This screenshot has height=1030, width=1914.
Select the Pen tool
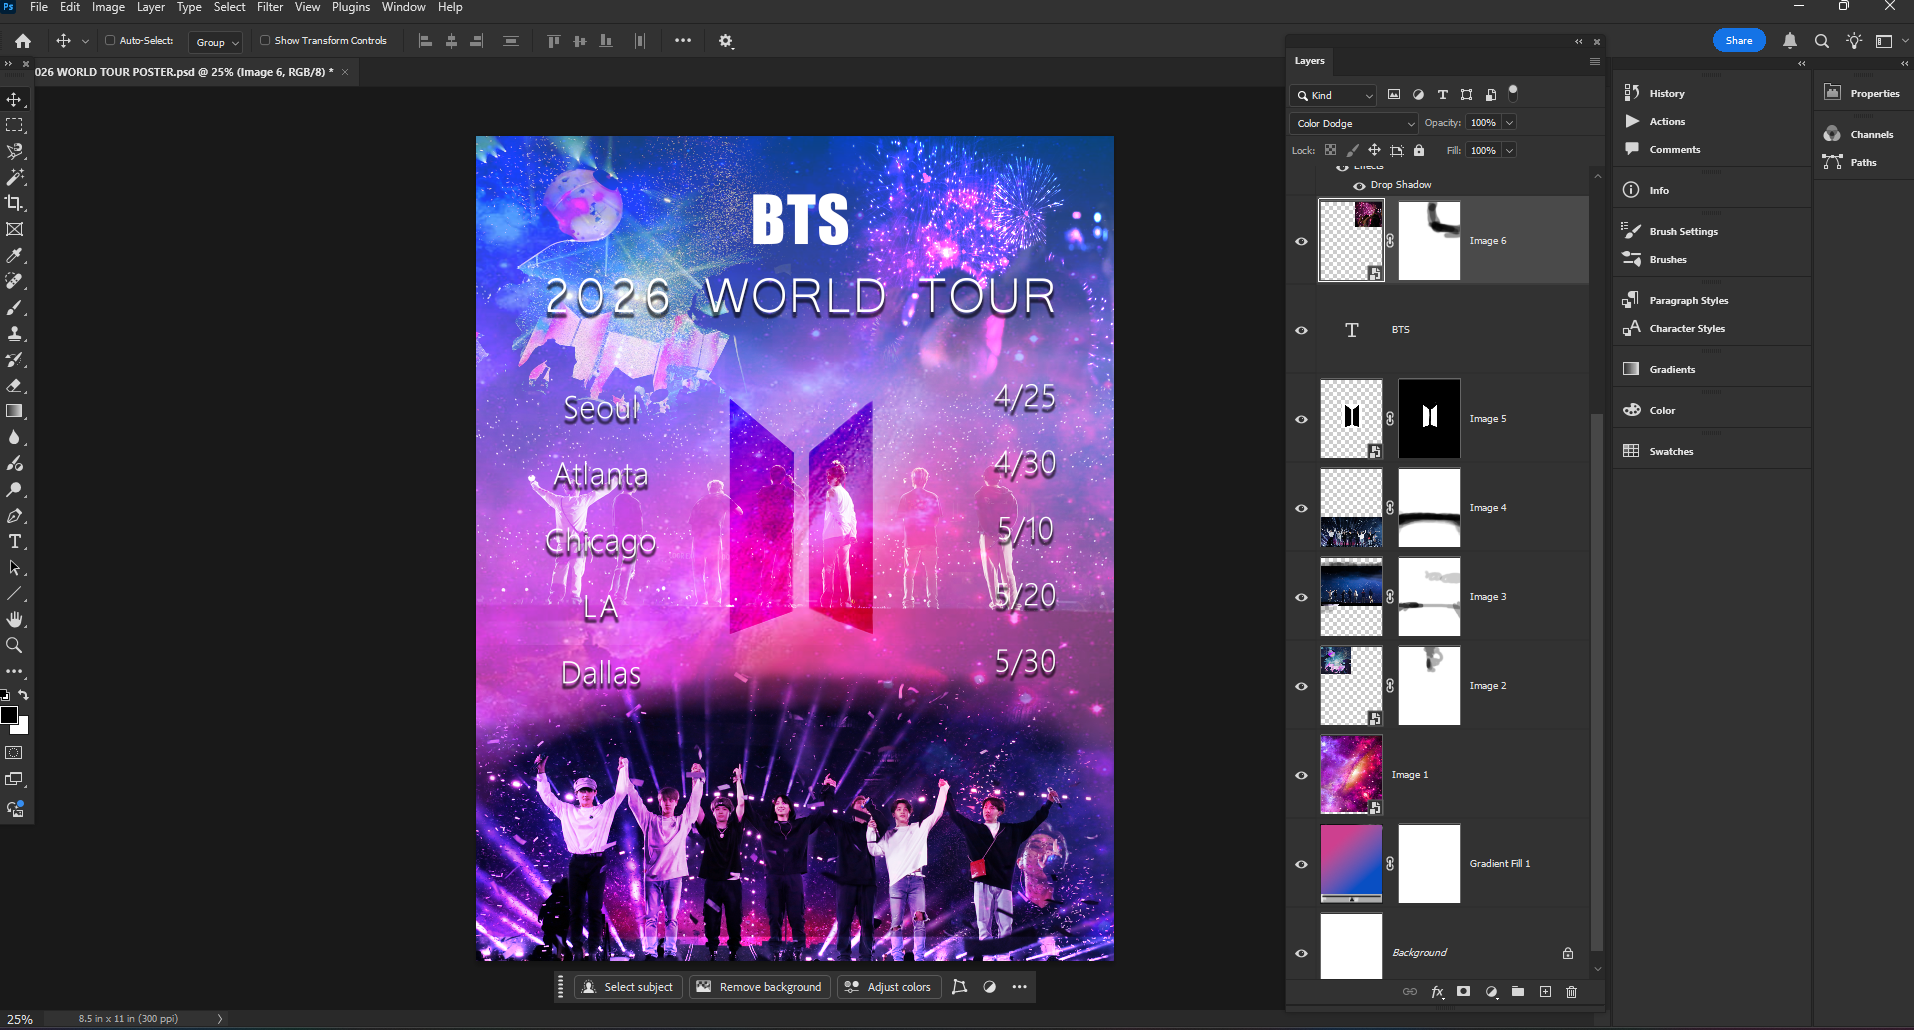(14, 516)
